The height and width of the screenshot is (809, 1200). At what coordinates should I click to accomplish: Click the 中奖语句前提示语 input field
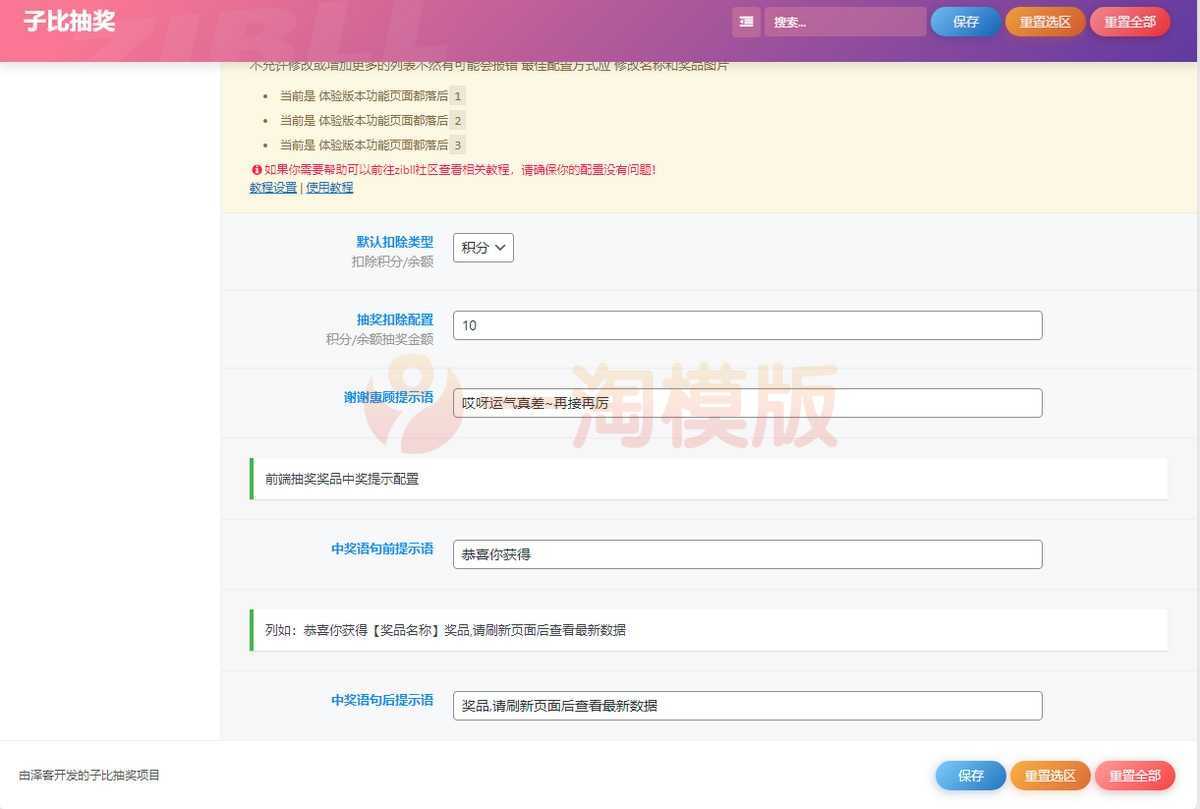[x=747, y=554]
